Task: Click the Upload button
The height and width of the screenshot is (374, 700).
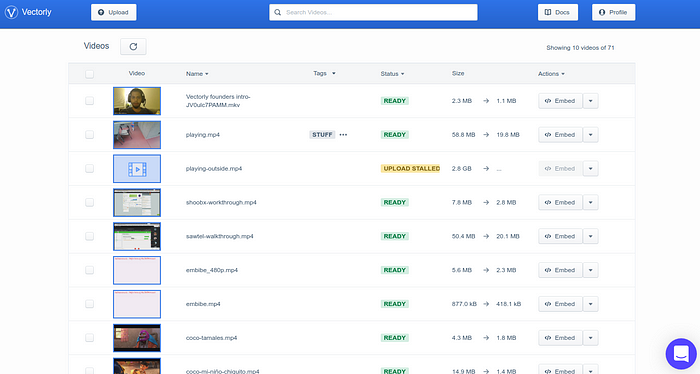Action: 113,12
